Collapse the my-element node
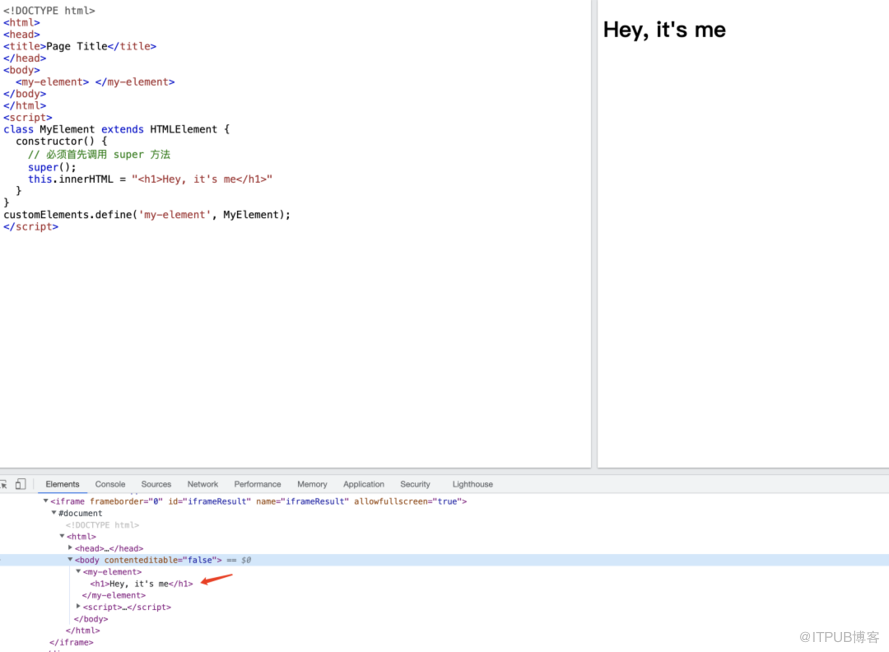Screen dimensions: 889x652 coord(78,572)
